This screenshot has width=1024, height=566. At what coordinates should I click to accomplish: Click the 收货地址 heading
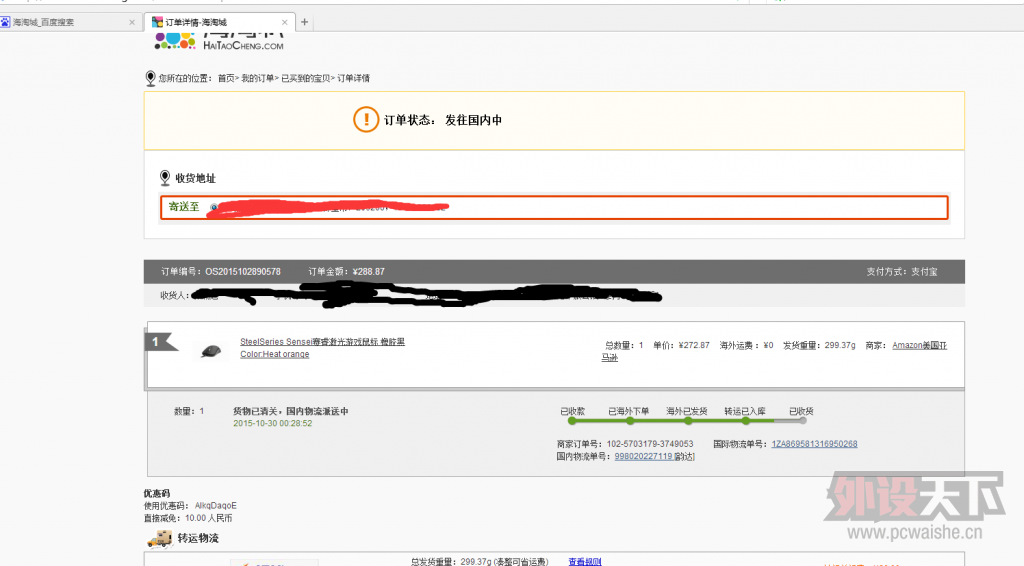point(195,178)
